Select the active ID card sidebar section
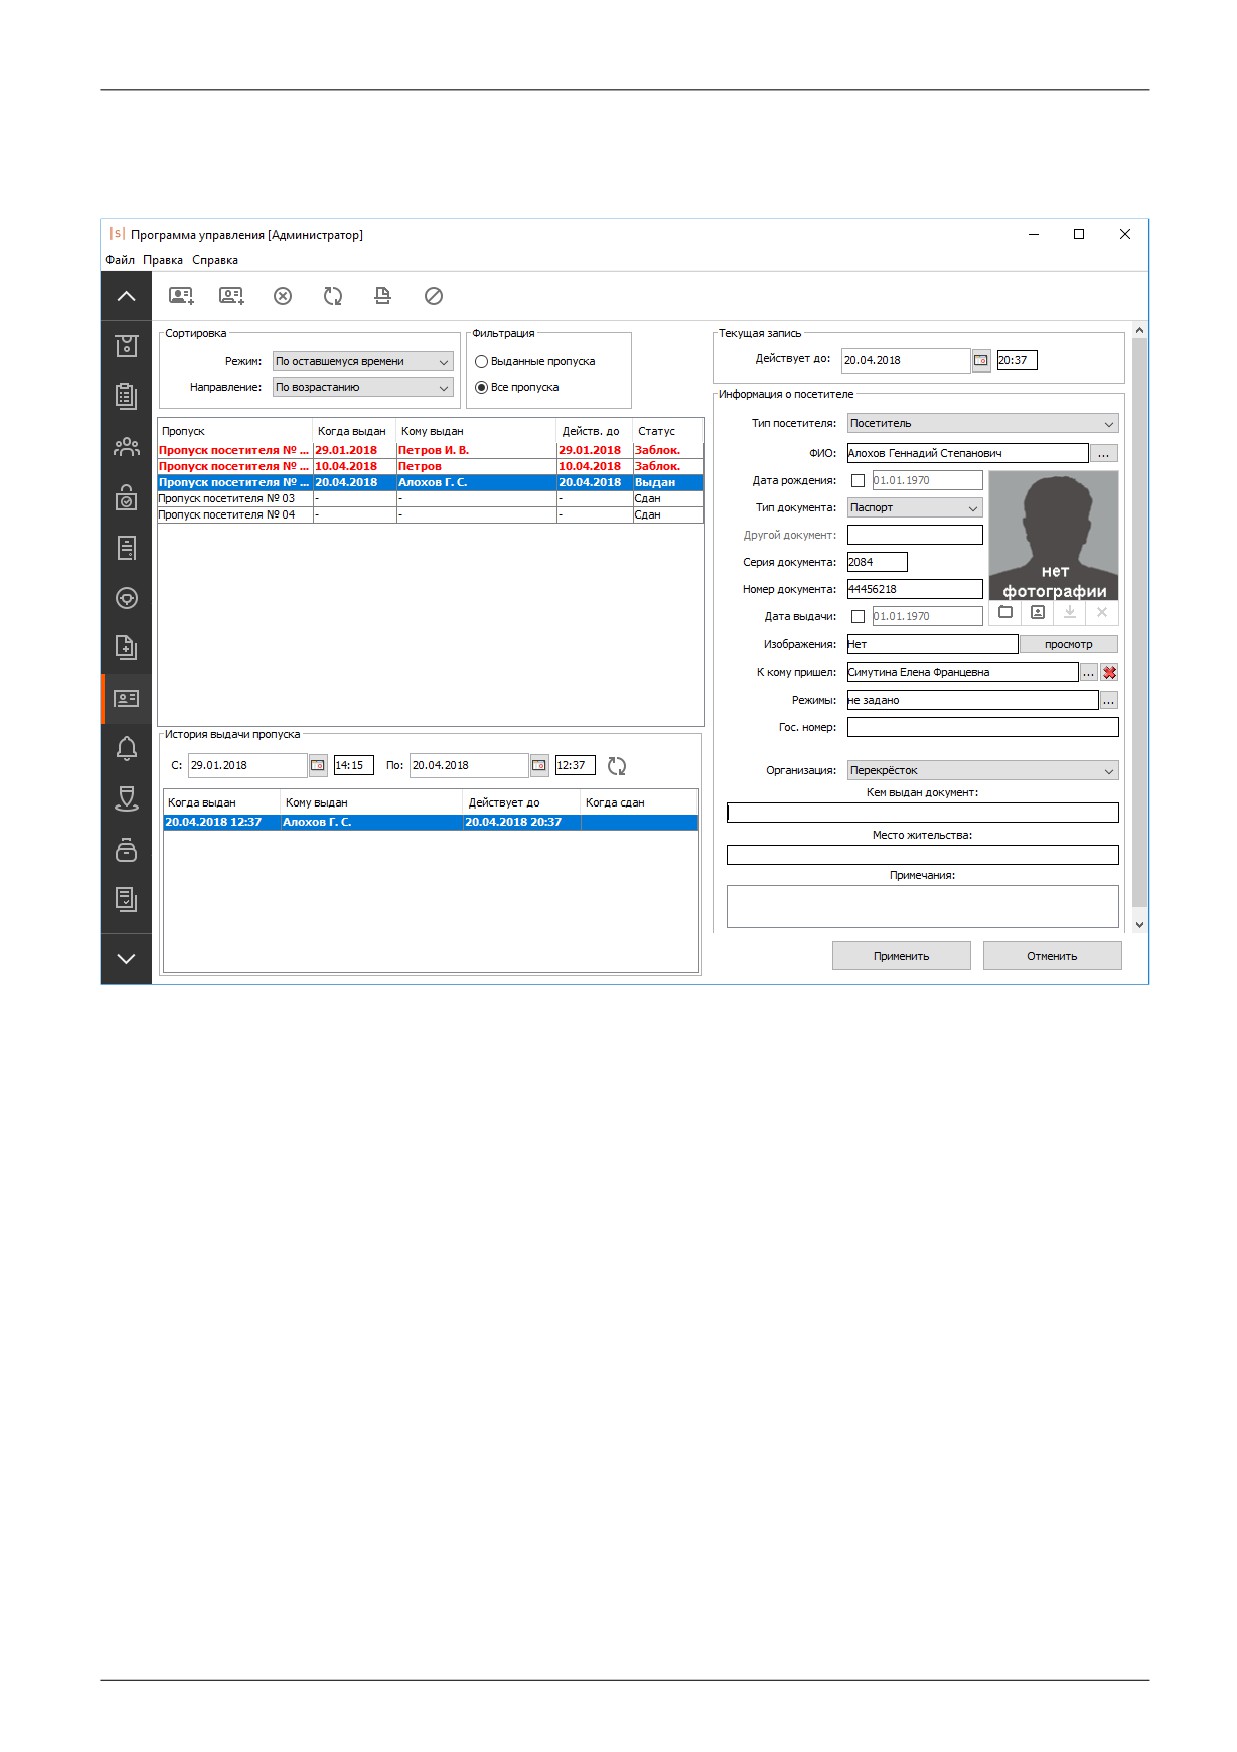The width and height of the screenshot is (1237, 1752). tap(126, 698)
